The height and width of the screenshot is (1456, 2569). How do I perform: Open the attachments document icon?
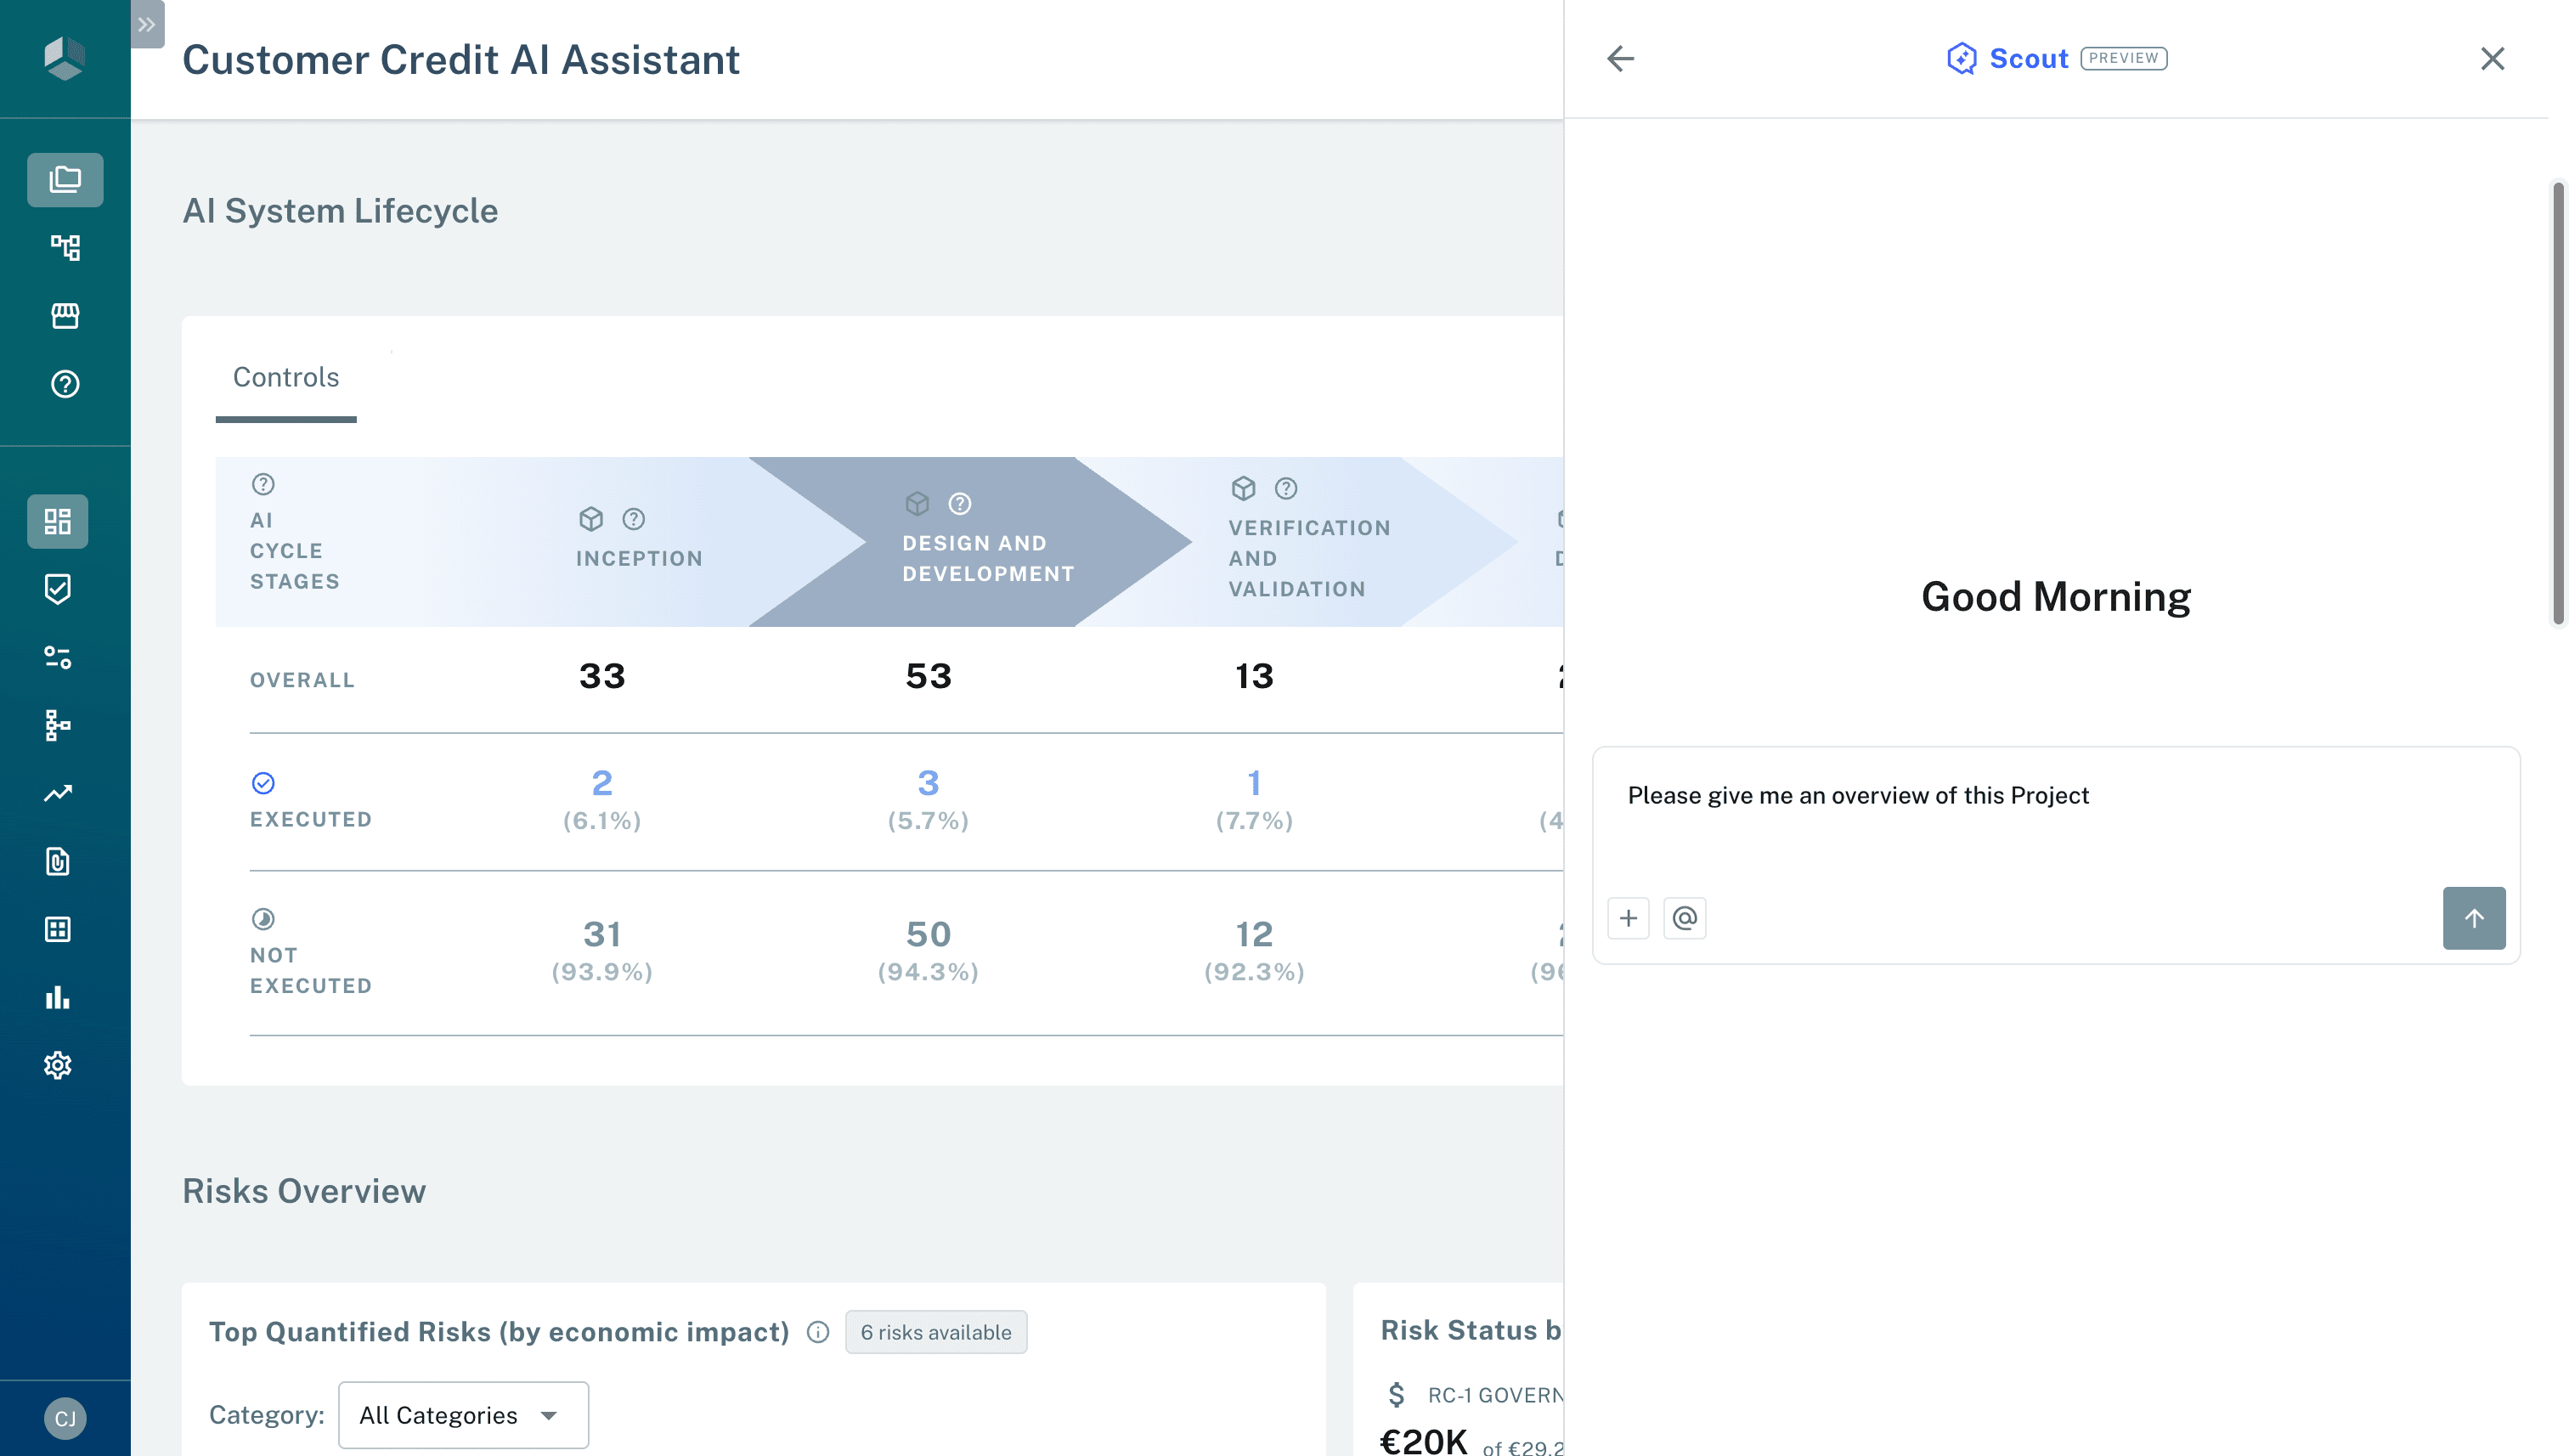point(57,862)
